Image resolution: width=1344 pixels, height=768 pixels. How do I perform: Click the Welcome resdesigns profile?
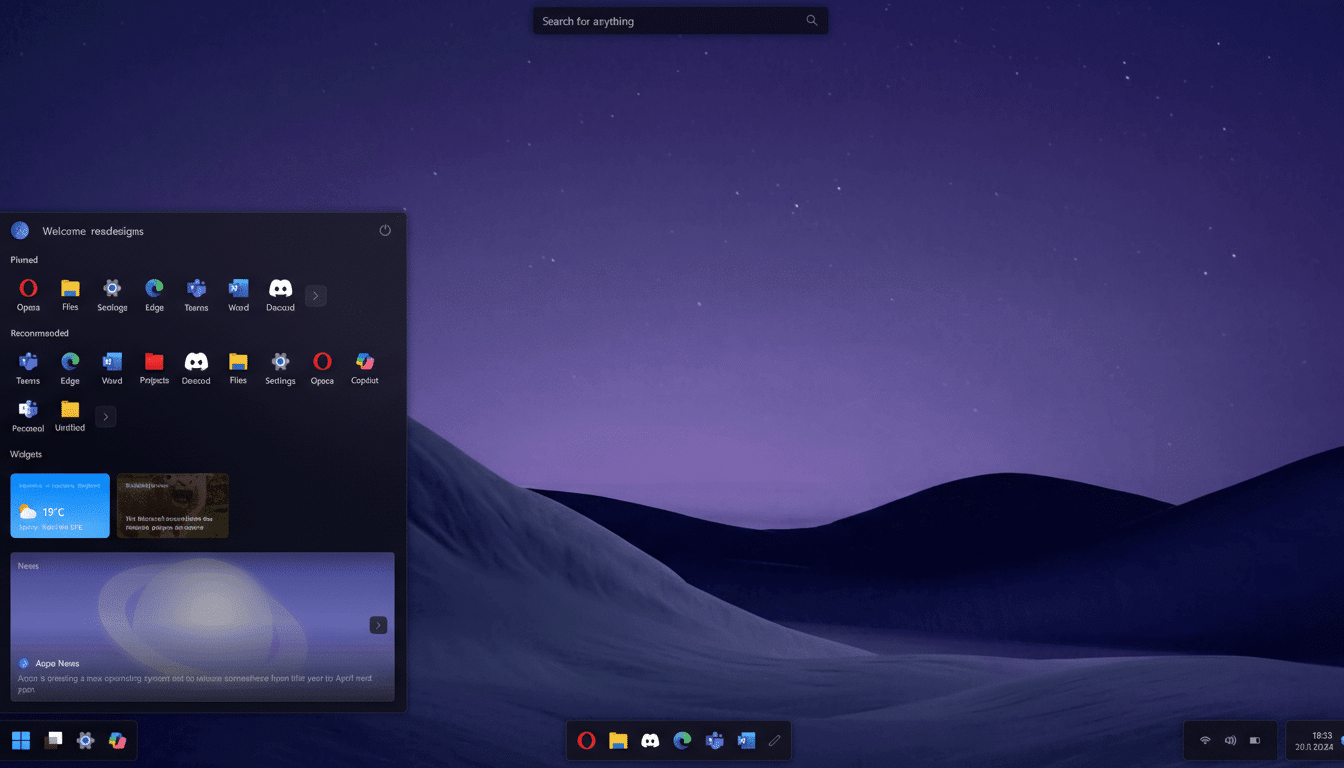click(77, 230)
